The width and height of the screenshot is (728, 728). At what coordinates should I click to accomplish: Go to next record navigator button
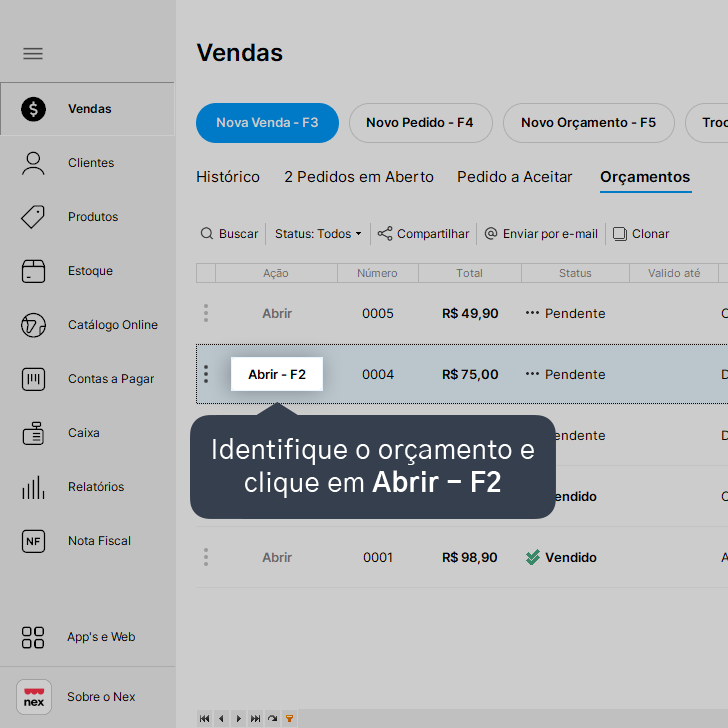pos(239,719)
